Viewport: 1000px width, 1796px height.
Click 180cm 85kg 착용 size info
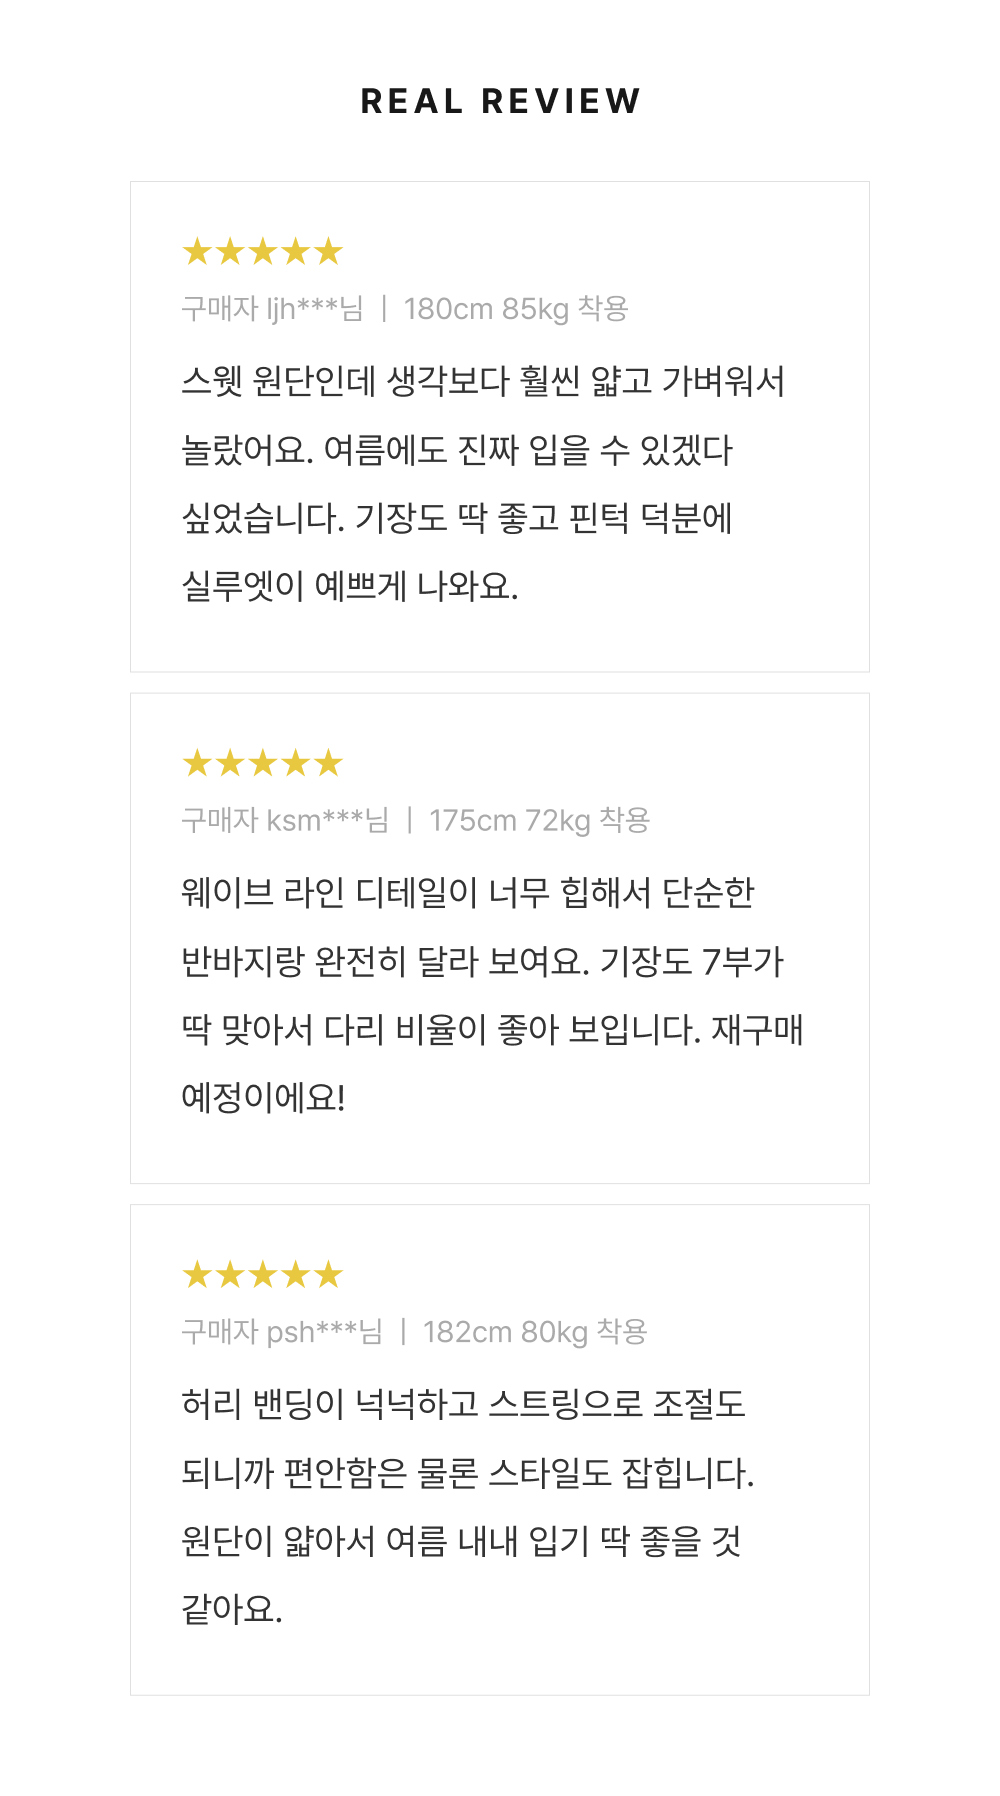tap(516, 308)
